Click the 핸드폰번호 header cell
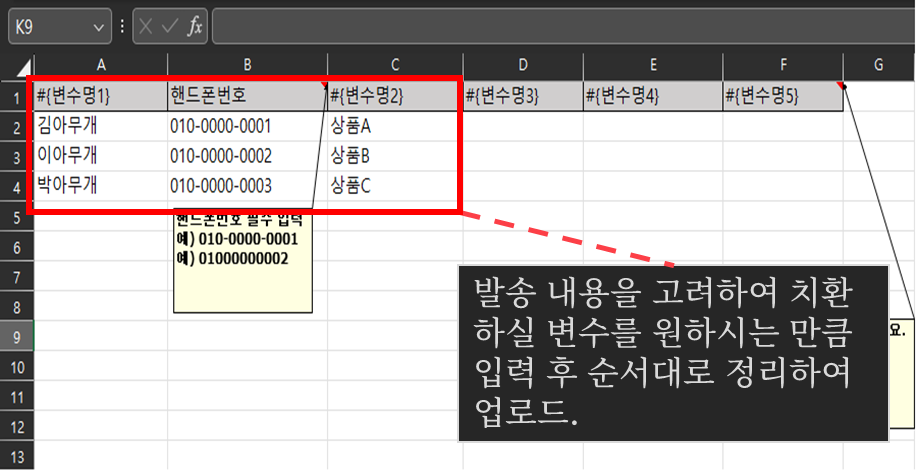This screenshot has height=472, width=916. click(247, 96)
